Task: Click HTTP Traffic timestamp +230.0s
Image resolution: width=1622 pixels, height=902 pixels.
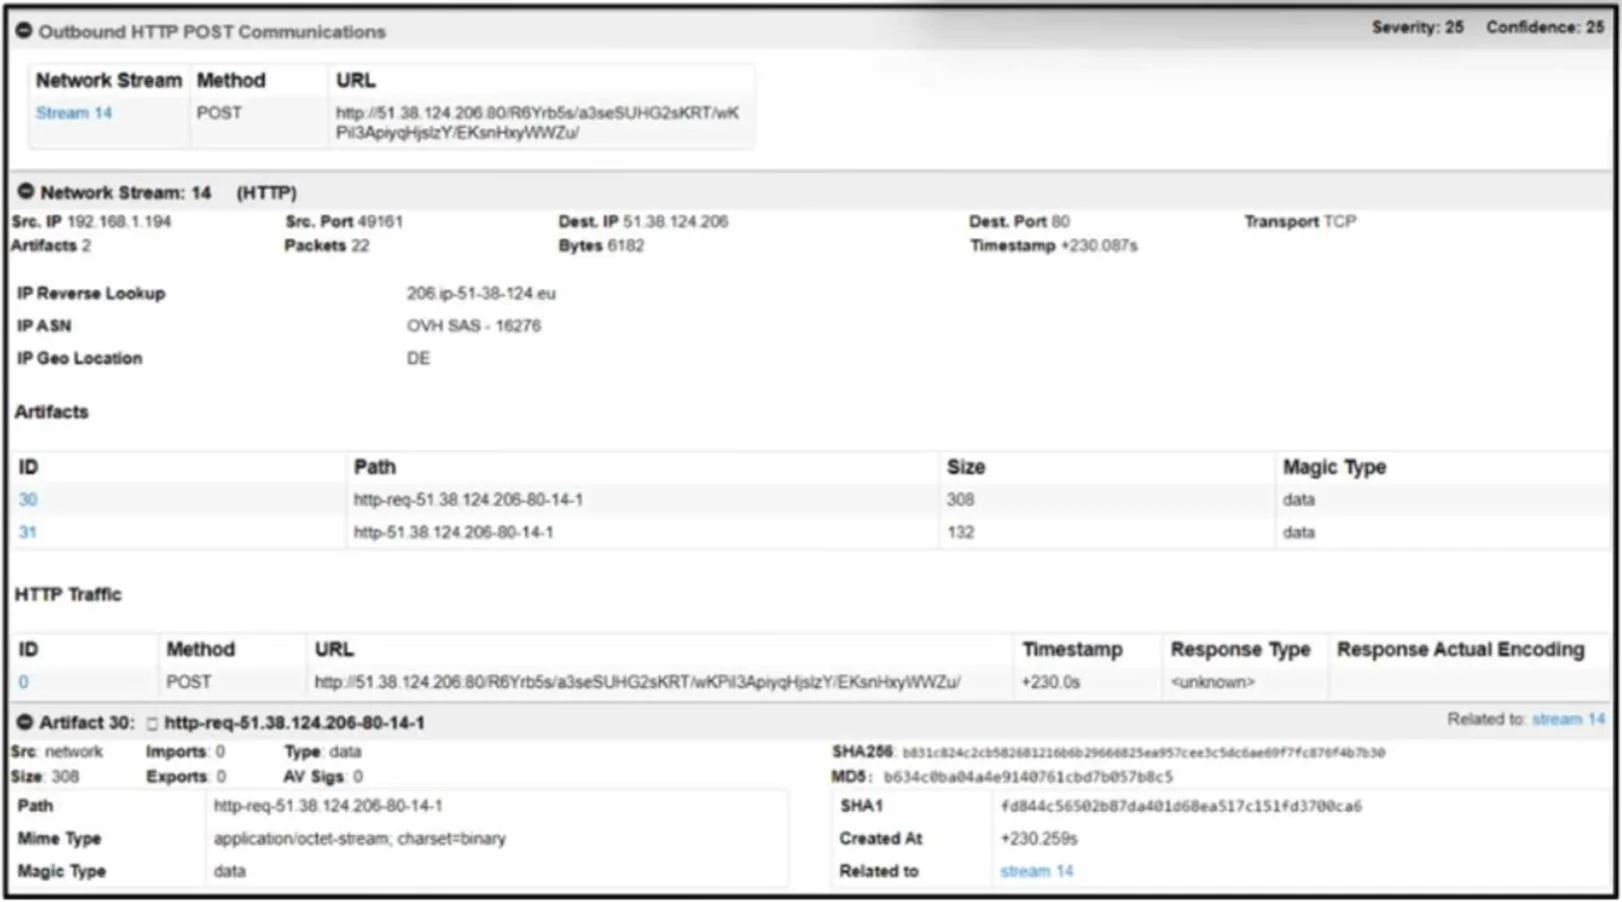Action: tap(1050, 682)
